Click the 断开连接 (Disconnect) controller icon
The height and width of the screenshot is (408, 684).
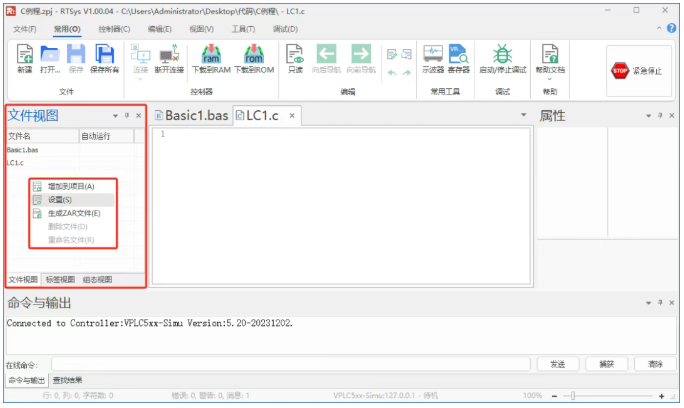(169, 58)
